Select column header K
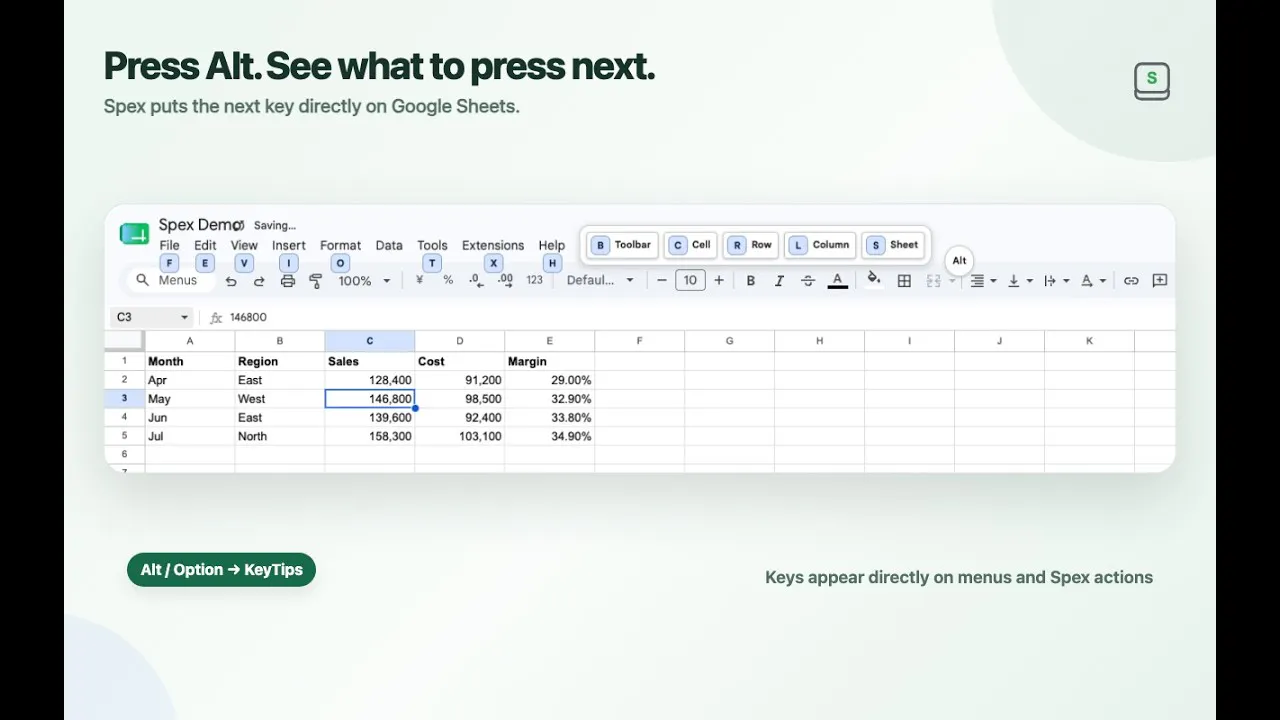The width and height of the screenshot is (1280, 720). pos(1090,341)
